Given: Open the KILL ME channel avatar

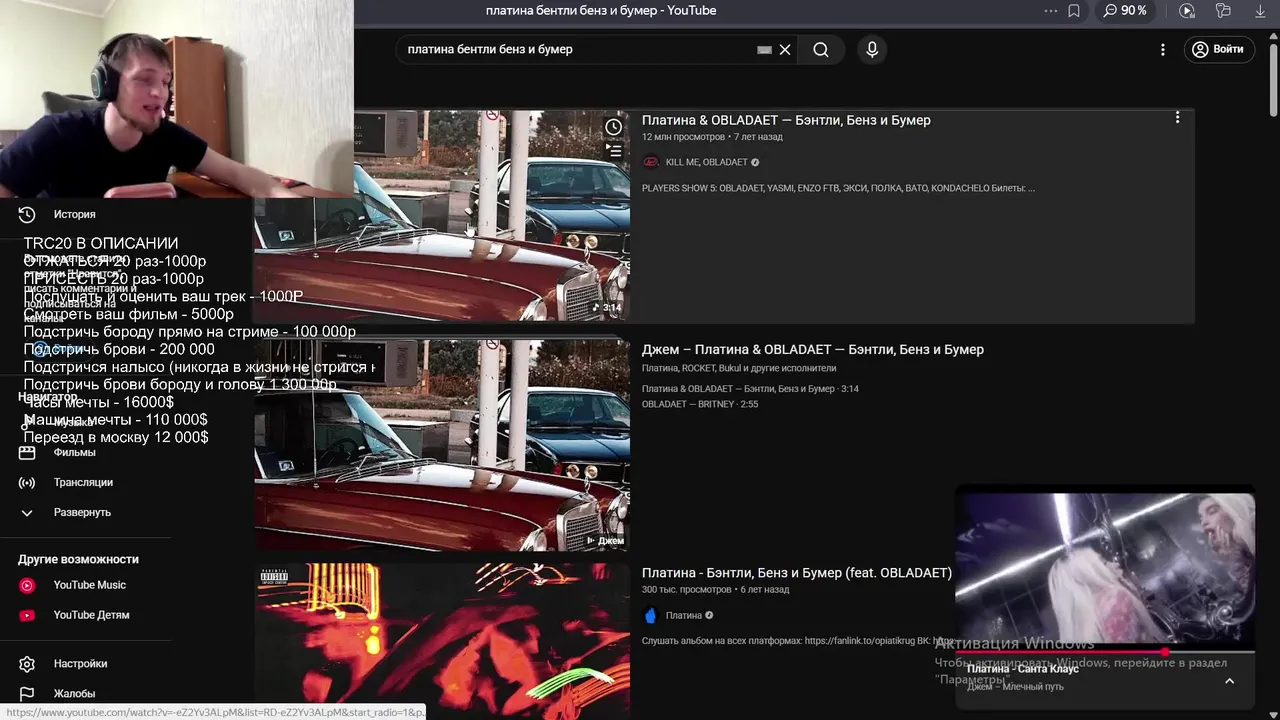Looking at the screenshot, I should [651, 162].
